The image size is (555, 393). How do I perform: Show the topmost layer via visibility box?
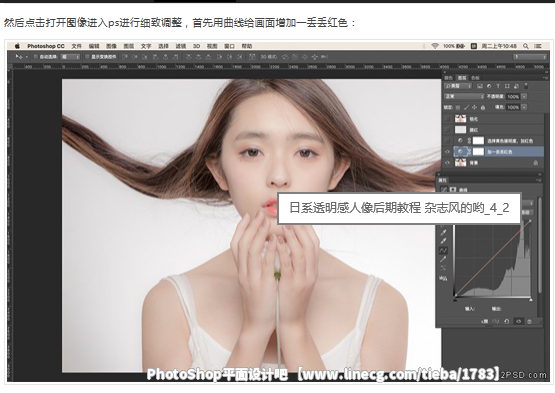pyautogui.click(x=447, y=119)
